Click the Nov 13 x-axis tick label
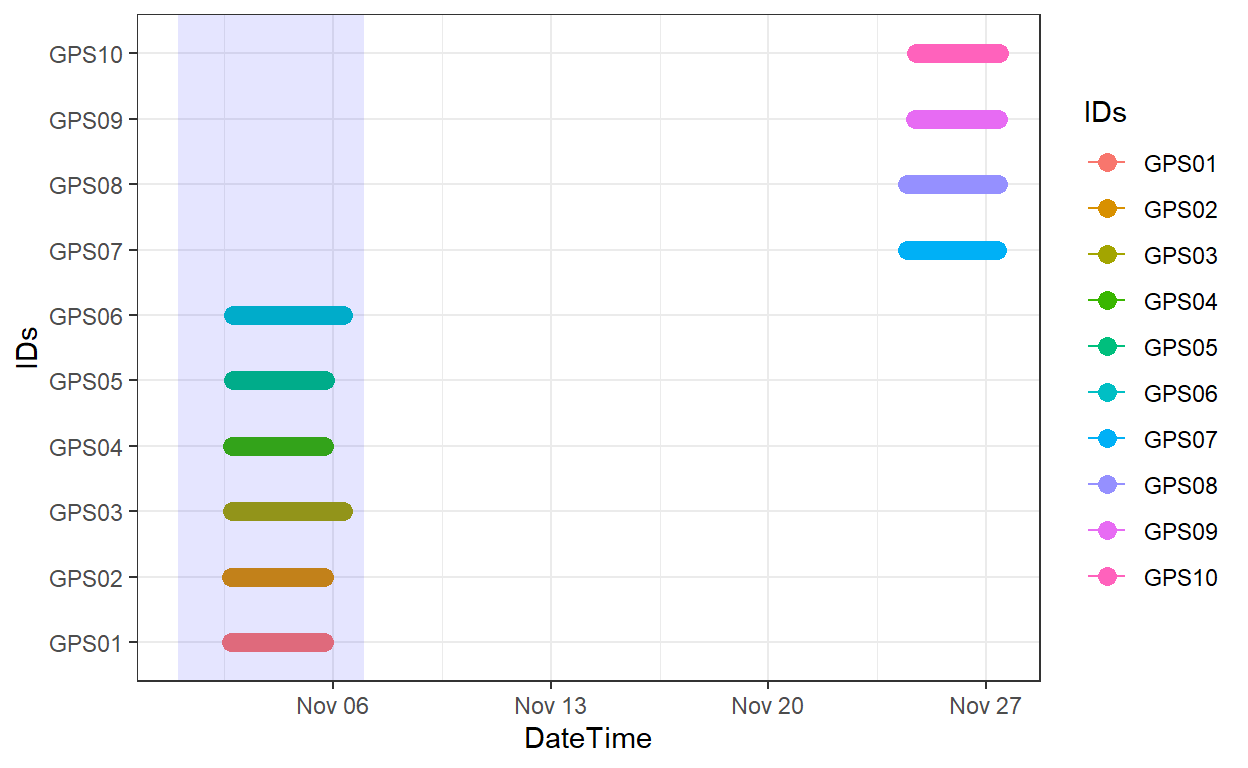The height and width of the screenshot is (768, 1248). (550, 707)
